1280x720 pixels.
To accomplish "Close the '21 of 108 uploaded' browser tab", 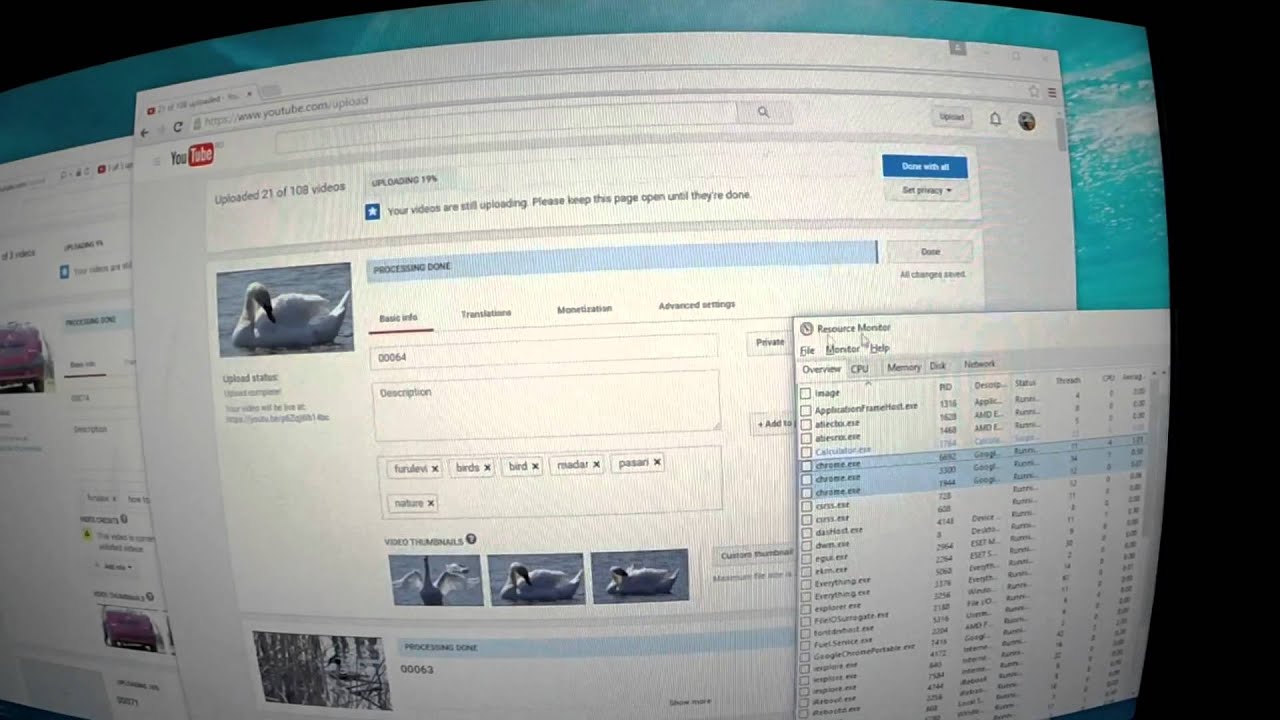I will pyautogui.click(x=249, y=93).
